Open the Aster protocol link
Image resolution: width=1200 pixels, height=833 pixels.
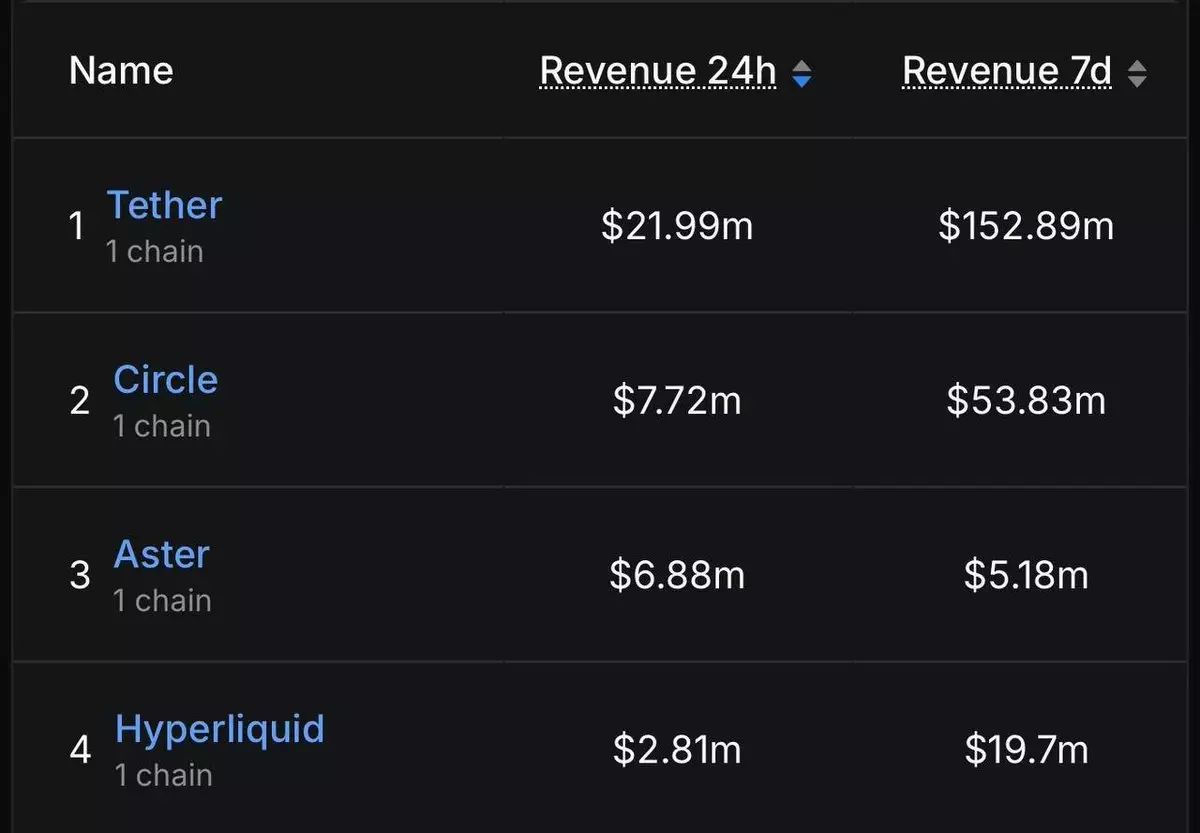(x=161, y=554)
